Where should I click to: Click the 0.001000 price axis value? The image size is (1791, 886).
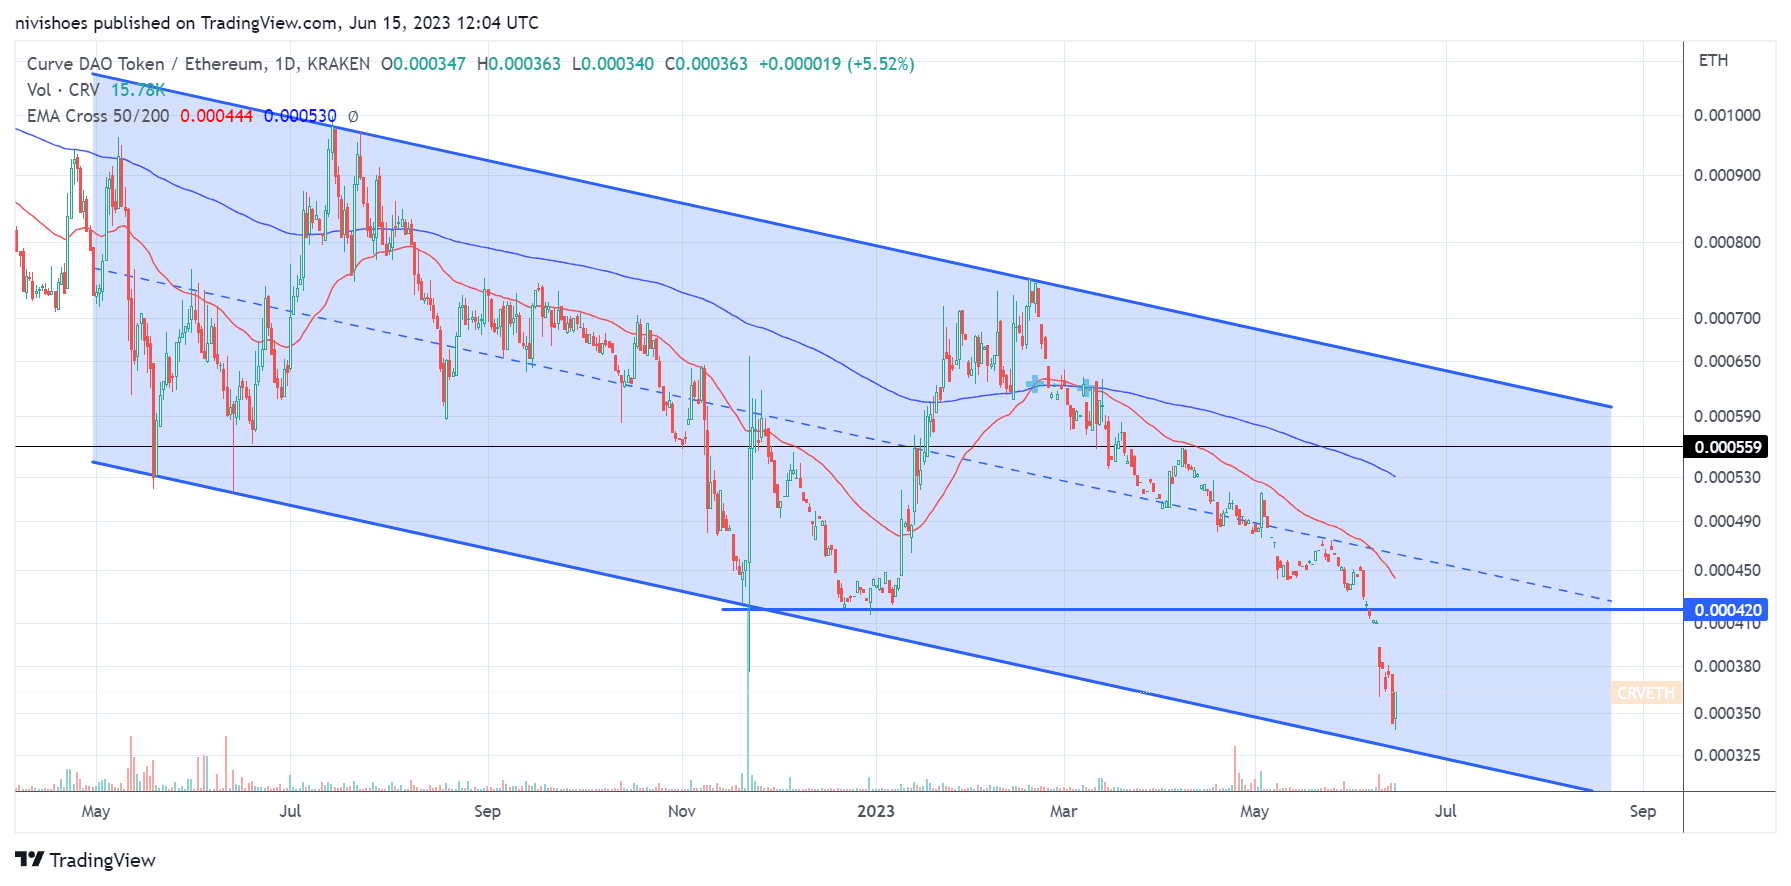pyautogui.click(x=1727, y=115)
